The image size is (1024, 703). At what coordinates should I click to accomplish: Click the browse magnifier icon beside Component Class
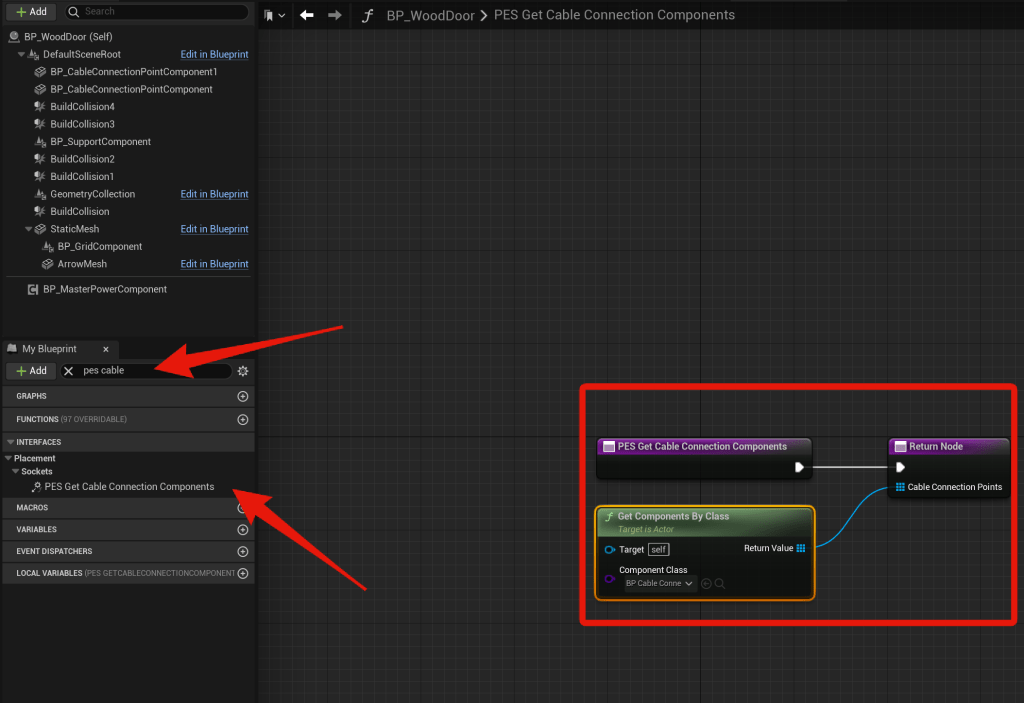(720, 583)
